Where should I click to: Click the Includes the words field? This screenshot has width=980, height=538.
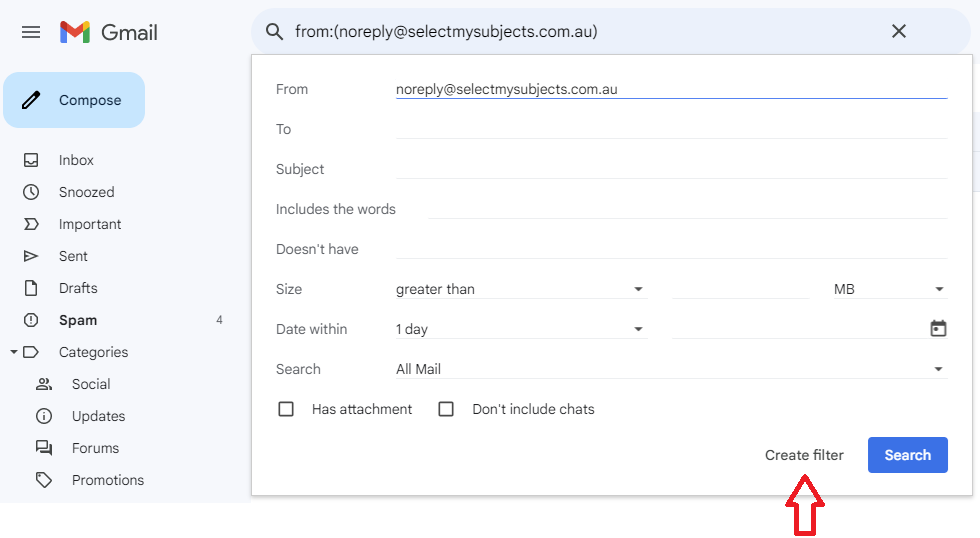coord(688,209)
